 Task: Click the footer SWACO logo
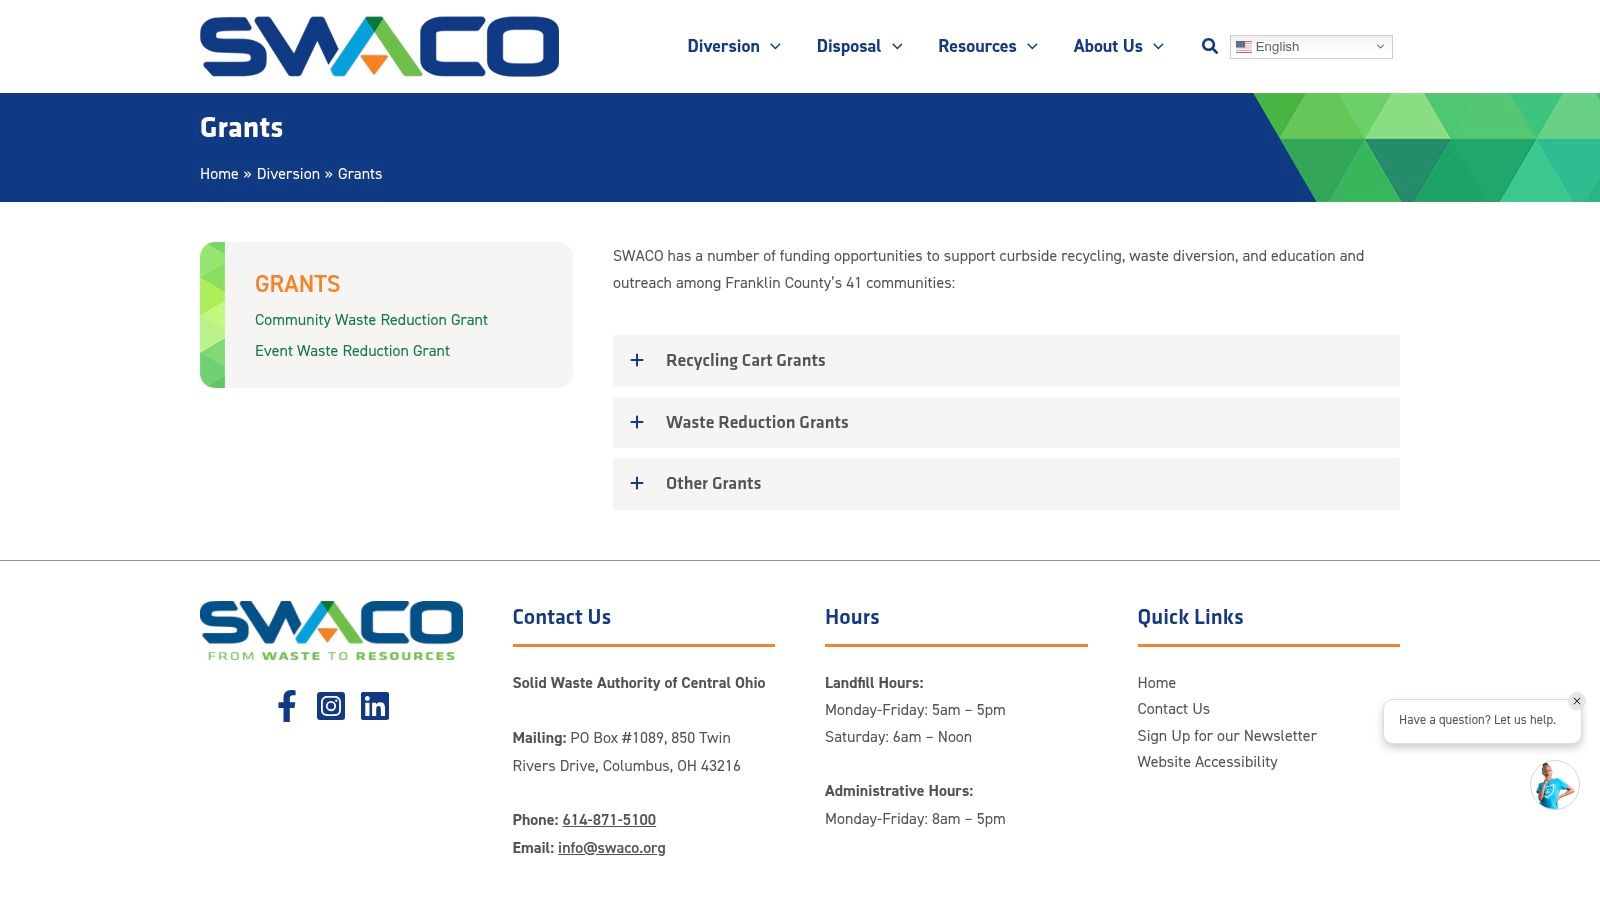pos(331,631)
